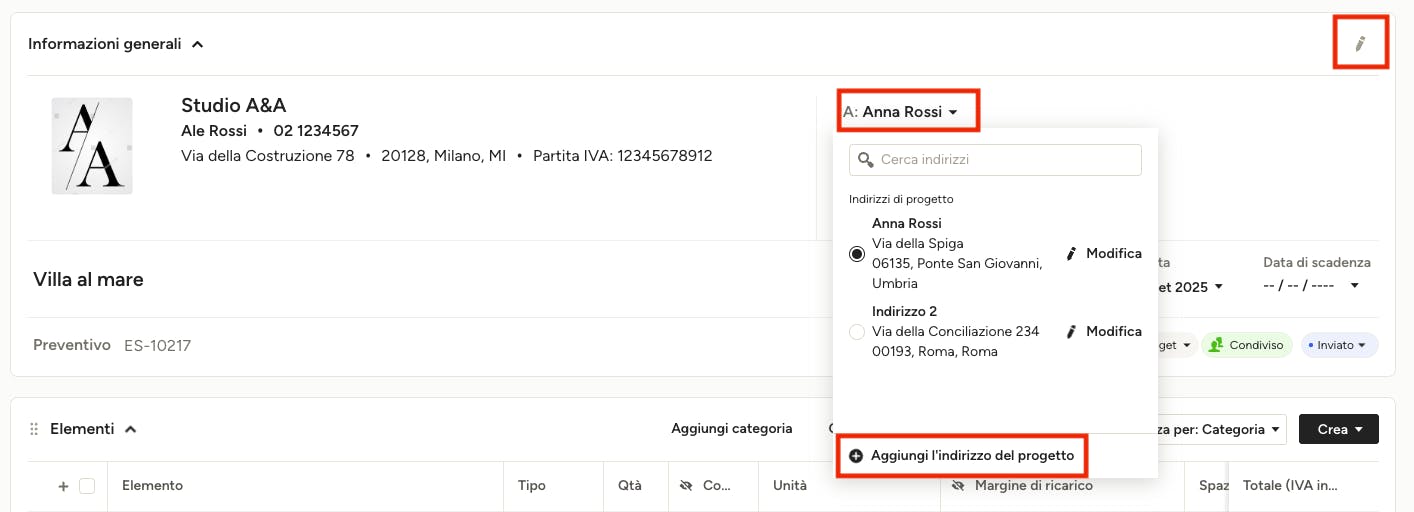
Task: Click Aggiungi categoria
Action: (x=732, y=429)
